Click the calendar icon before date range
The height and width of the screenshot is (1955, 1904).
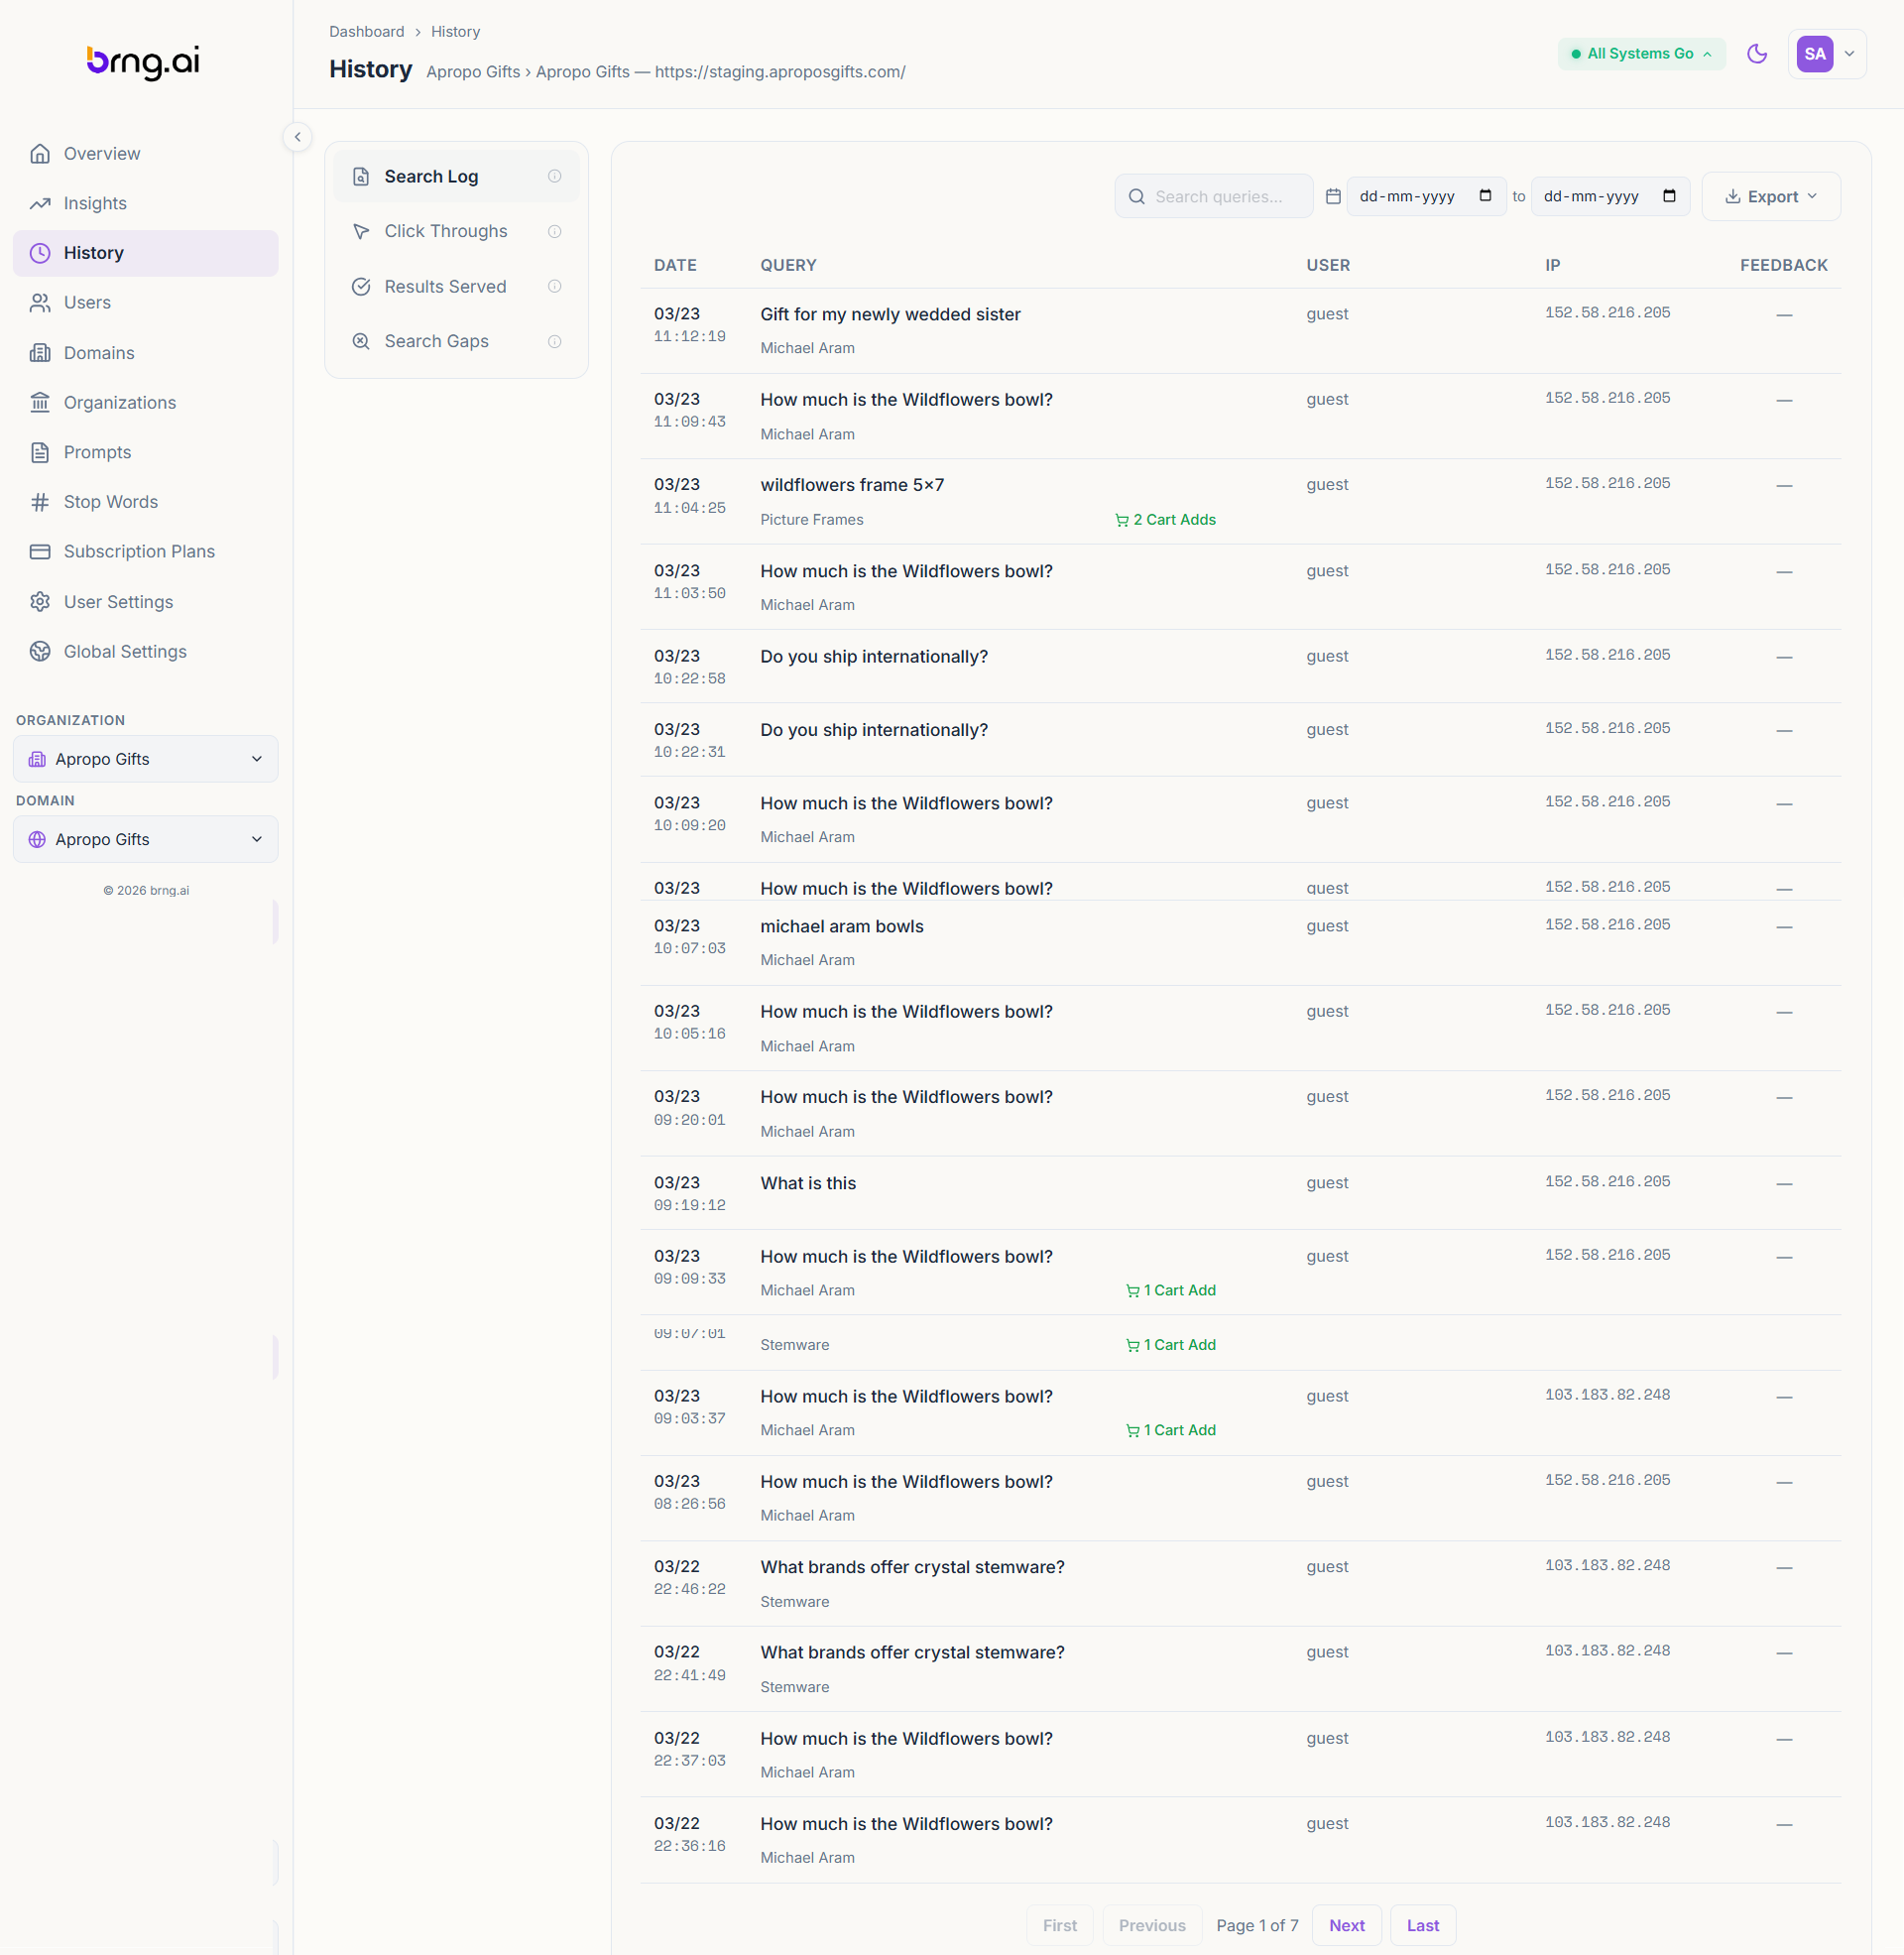coord(1333,197)
